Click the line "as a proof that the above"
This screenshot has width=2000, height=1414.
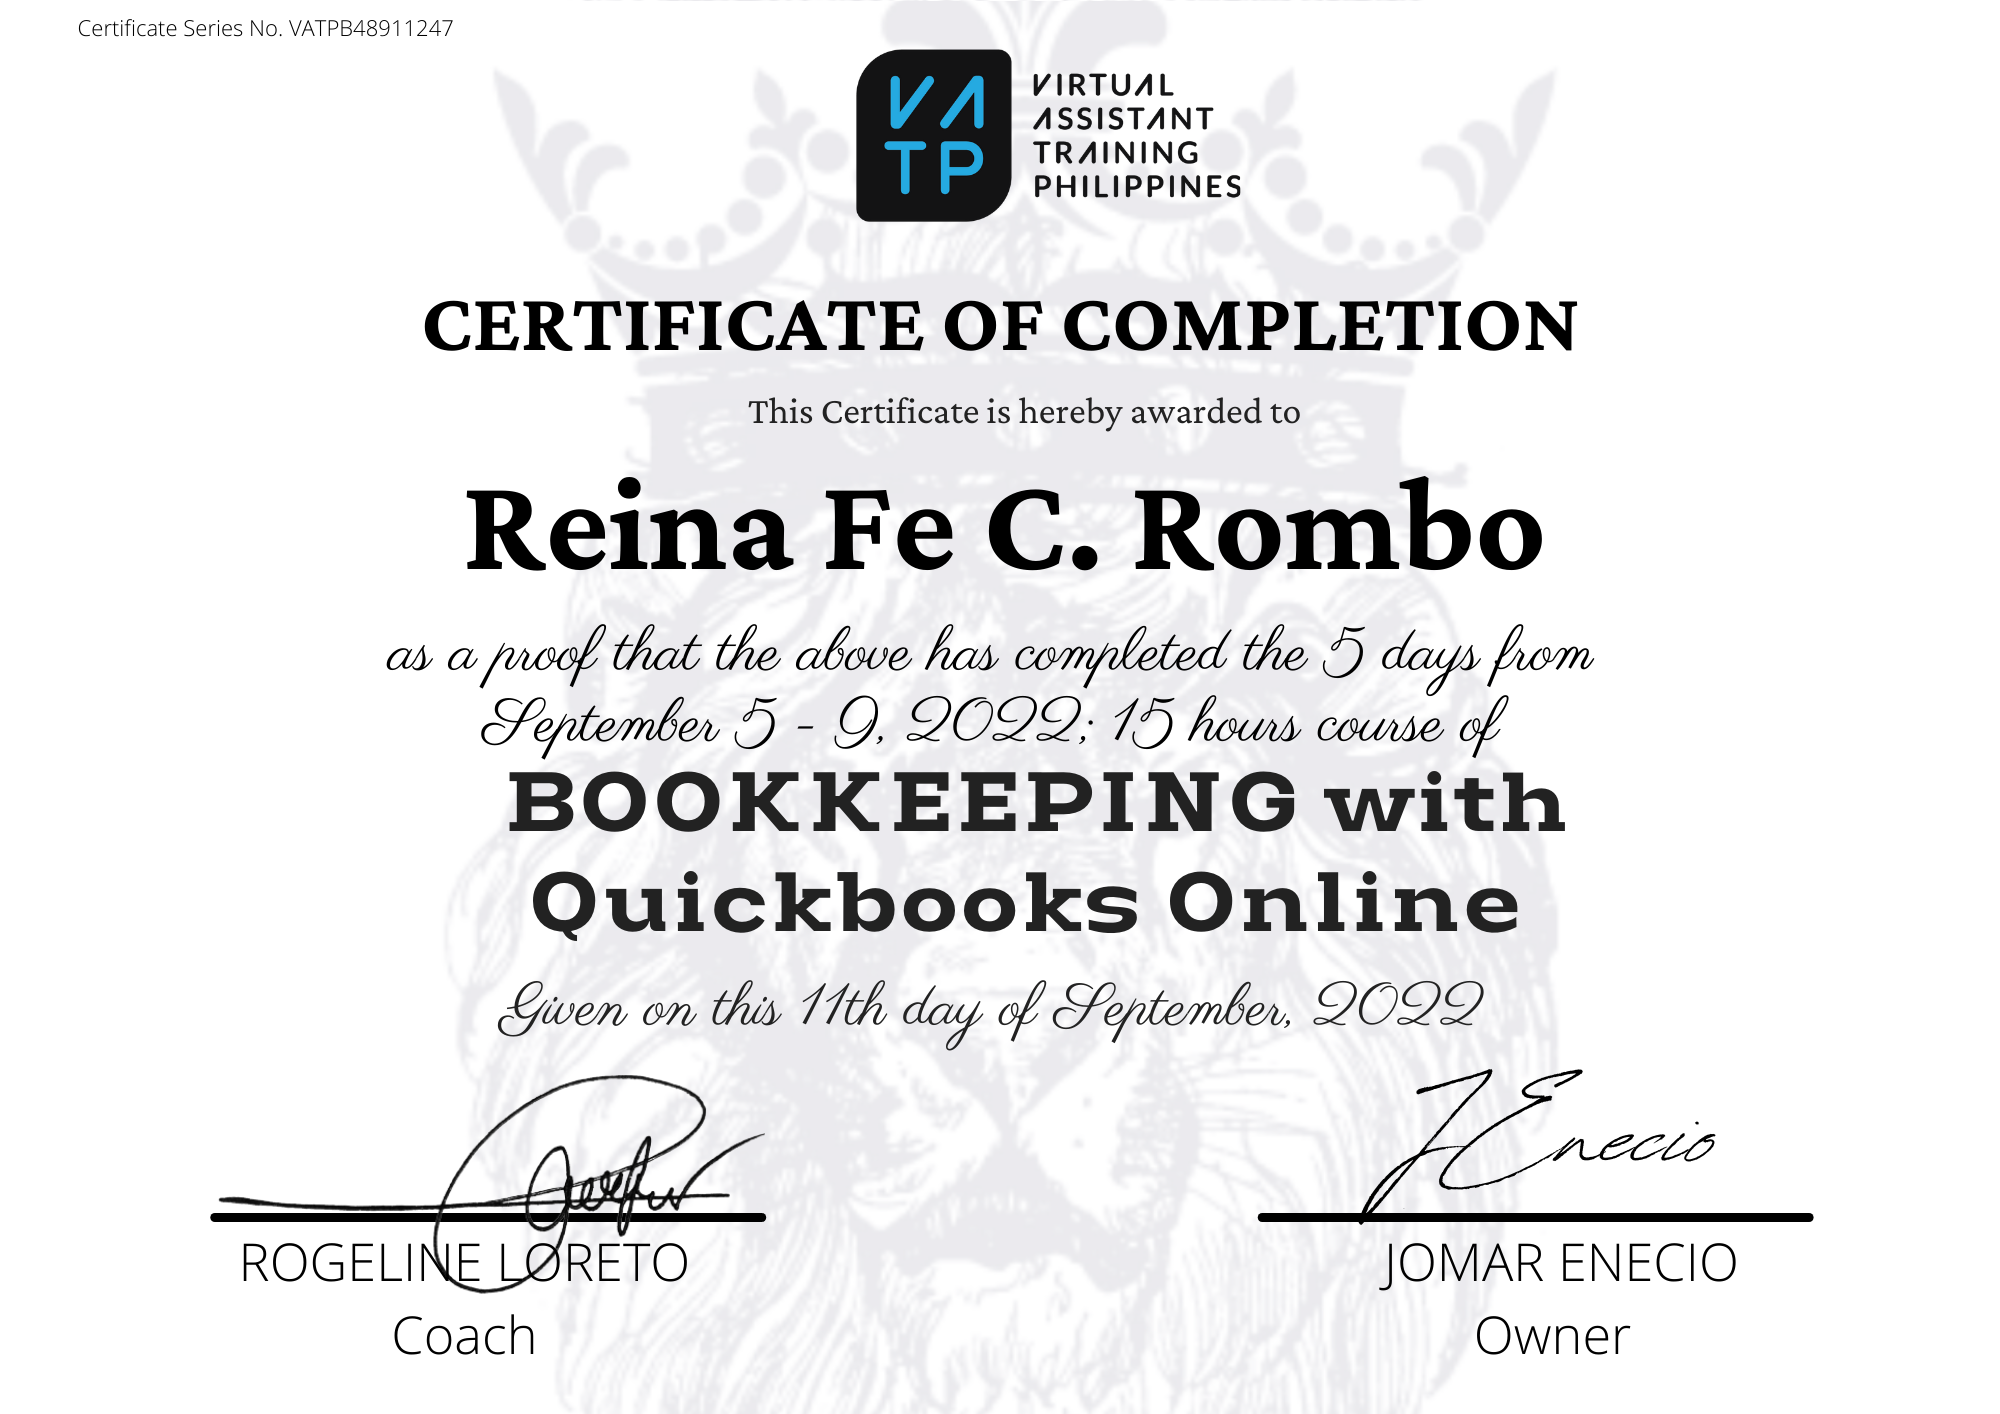[990, 656]
